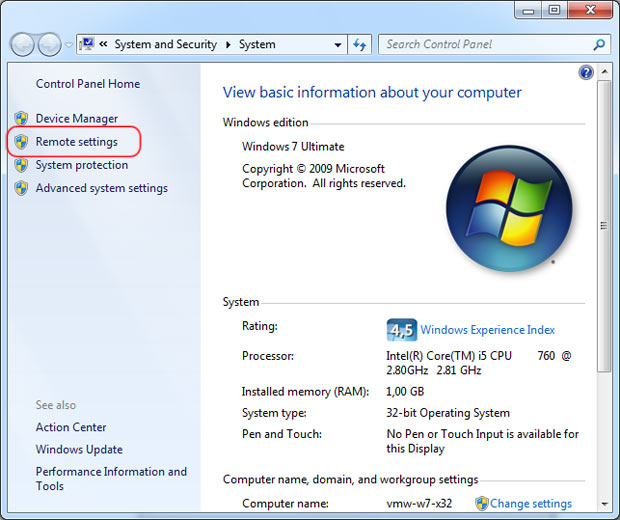Minimize the System window
The width and height of the screenshot is (620, 520).
(x=528, y=10)
